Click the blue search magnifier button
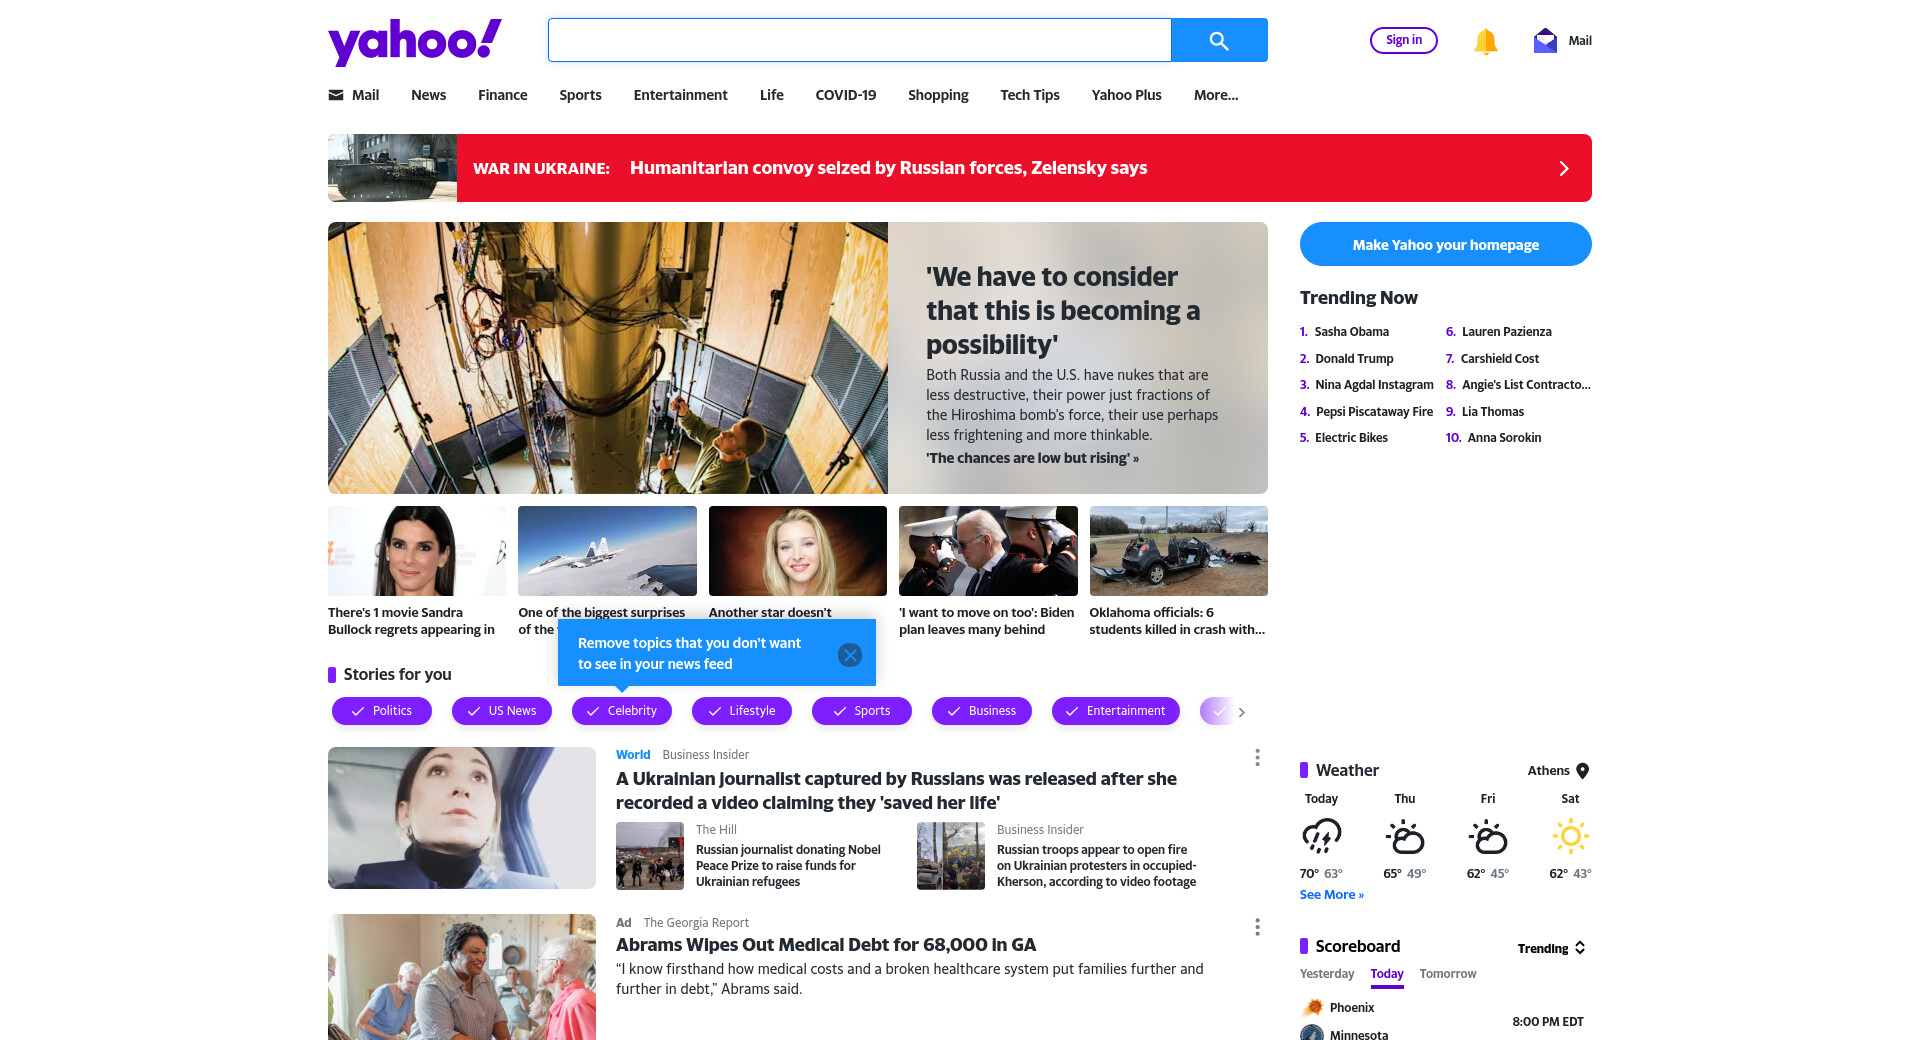Viewport: 1920px width, 1040px height. (1219, 40)
